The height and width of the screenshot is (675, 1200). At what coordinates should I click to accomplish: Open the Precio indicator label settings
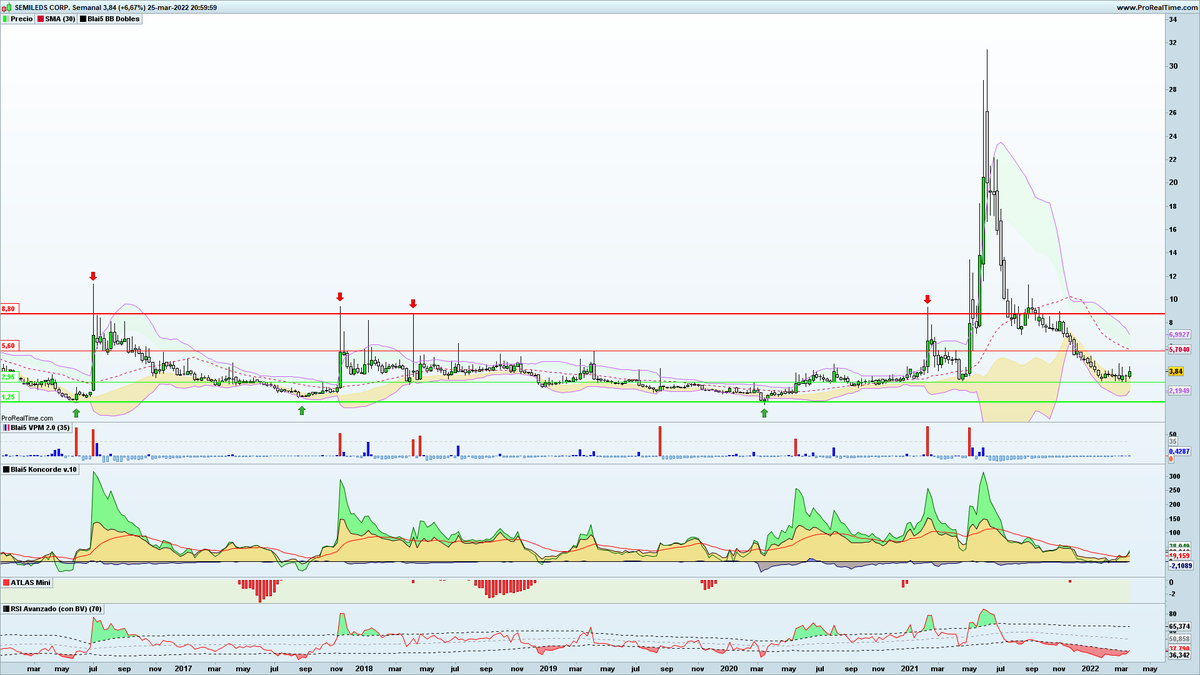pyautogui.click(x=19, y=19)
